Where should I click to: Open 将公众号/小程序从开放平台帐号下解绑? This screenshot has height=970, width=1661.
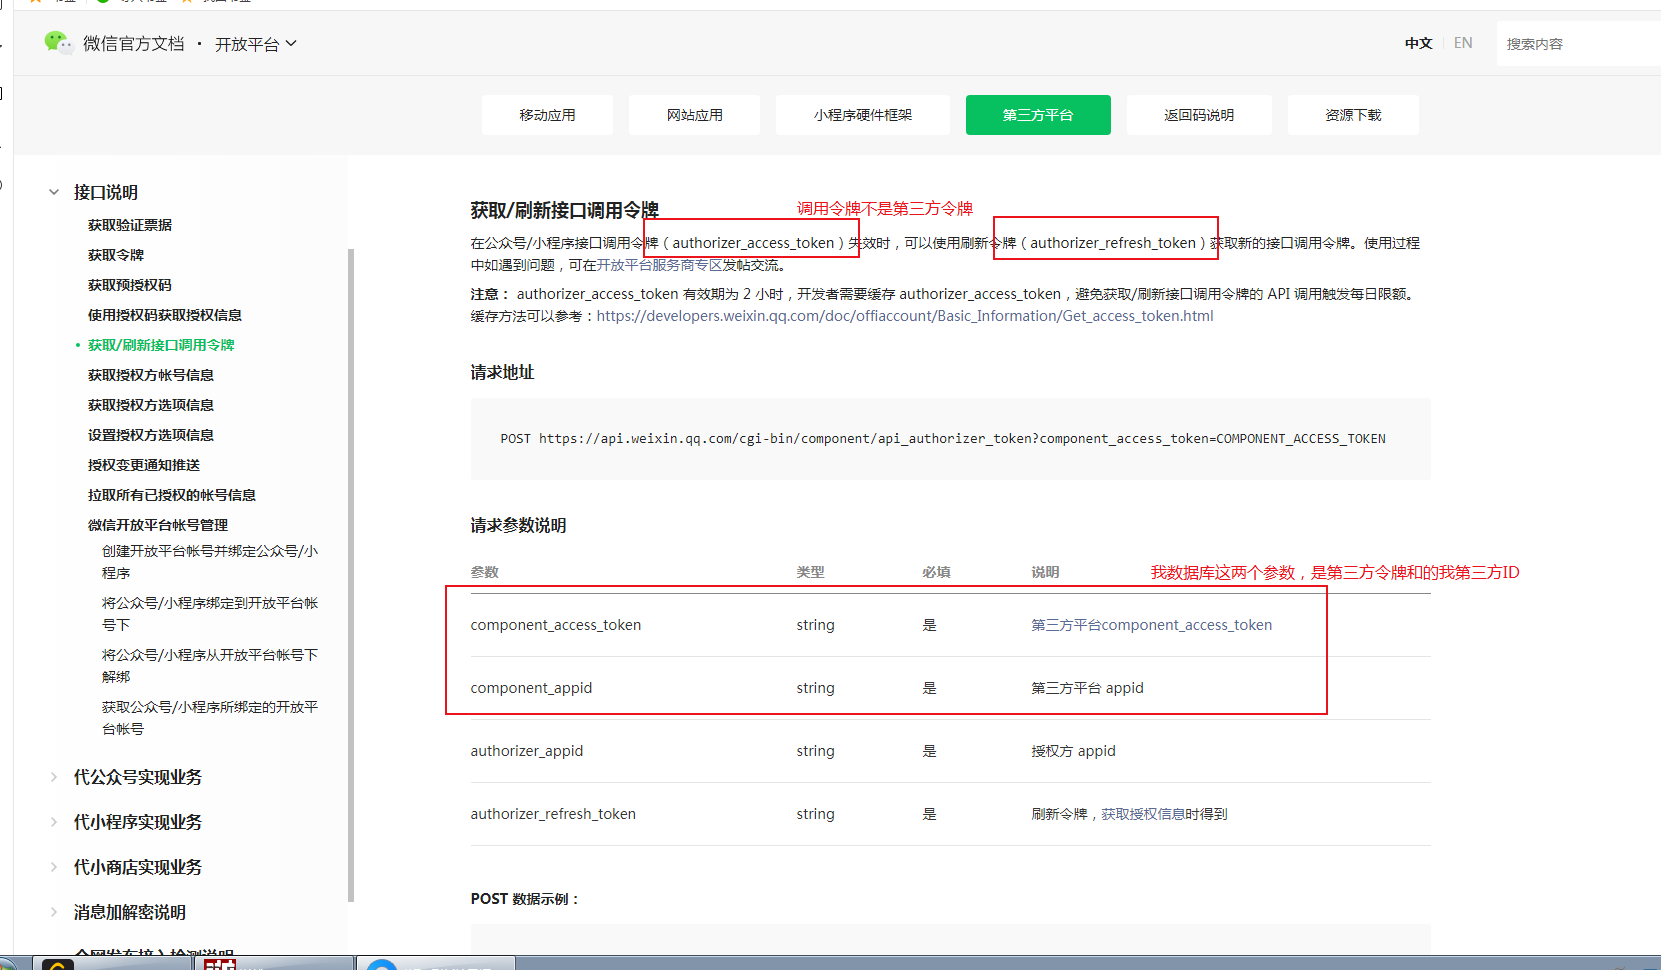coord(210,666)
